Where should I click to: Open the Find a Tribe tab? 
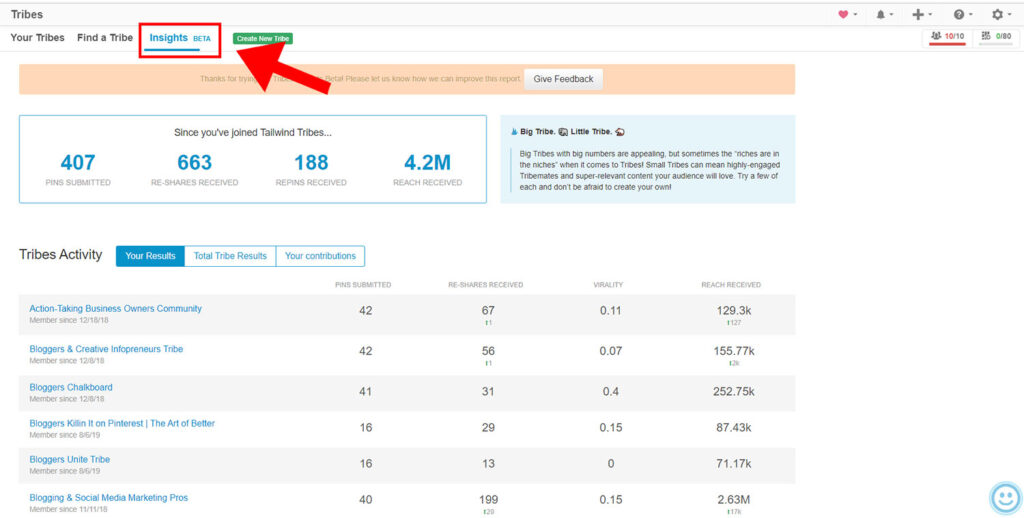[104, 38]
